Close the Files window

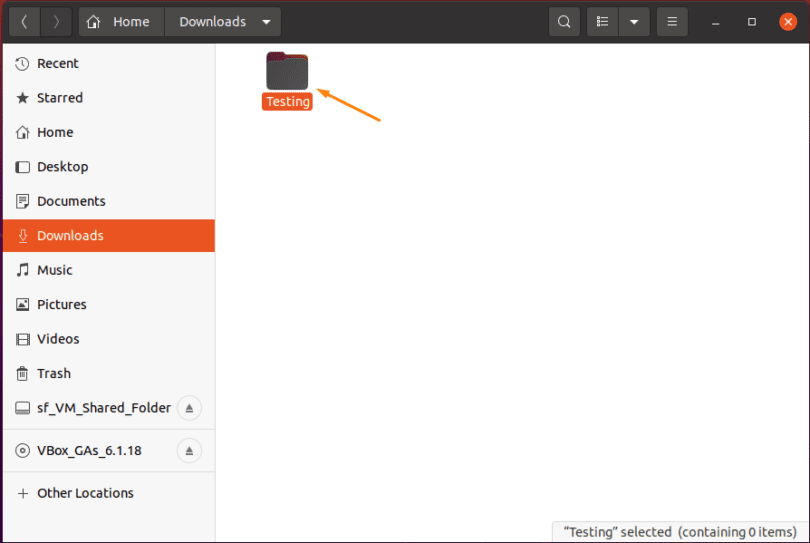tap(788, 22)
